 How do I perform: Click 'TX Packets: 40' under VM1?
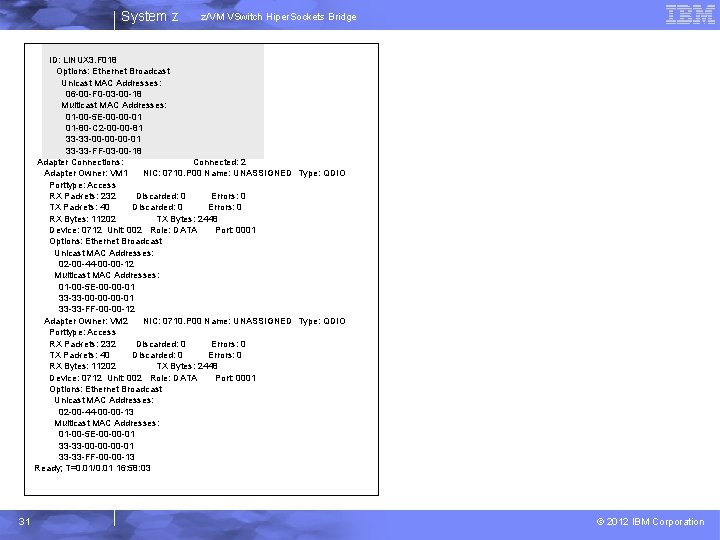coord(79,207)
